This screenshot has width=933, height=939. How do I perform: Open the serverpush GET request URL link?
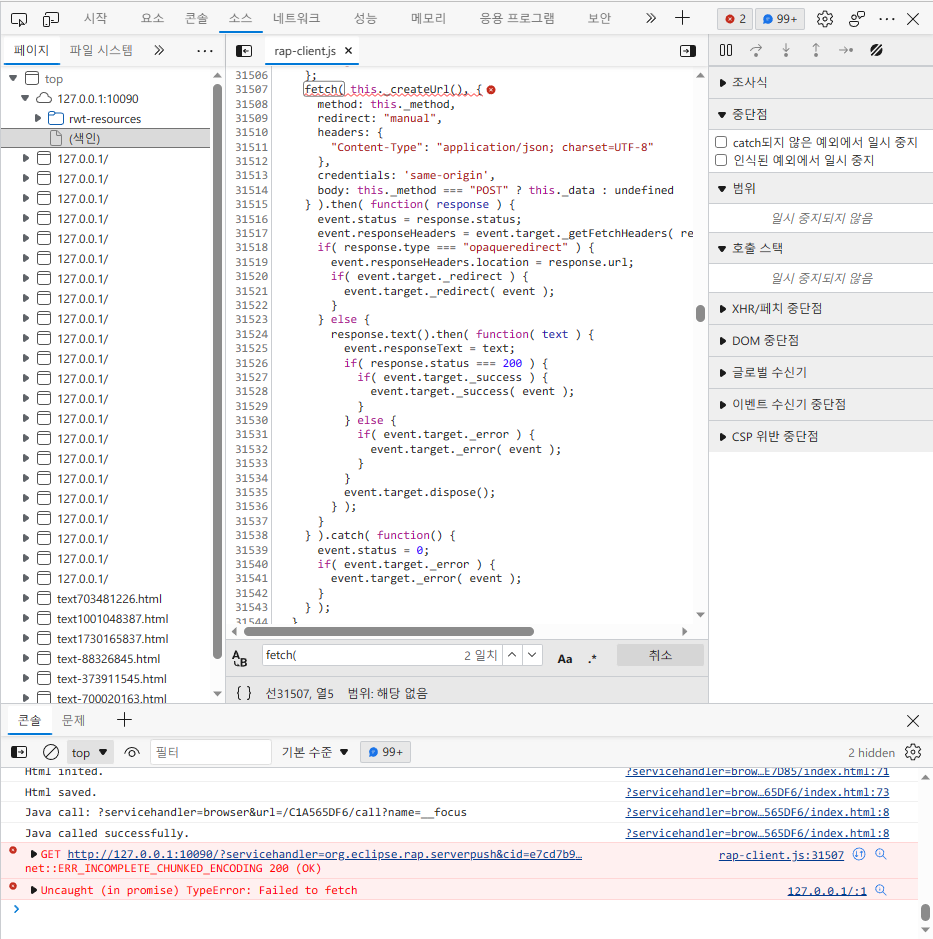(324, 854)
